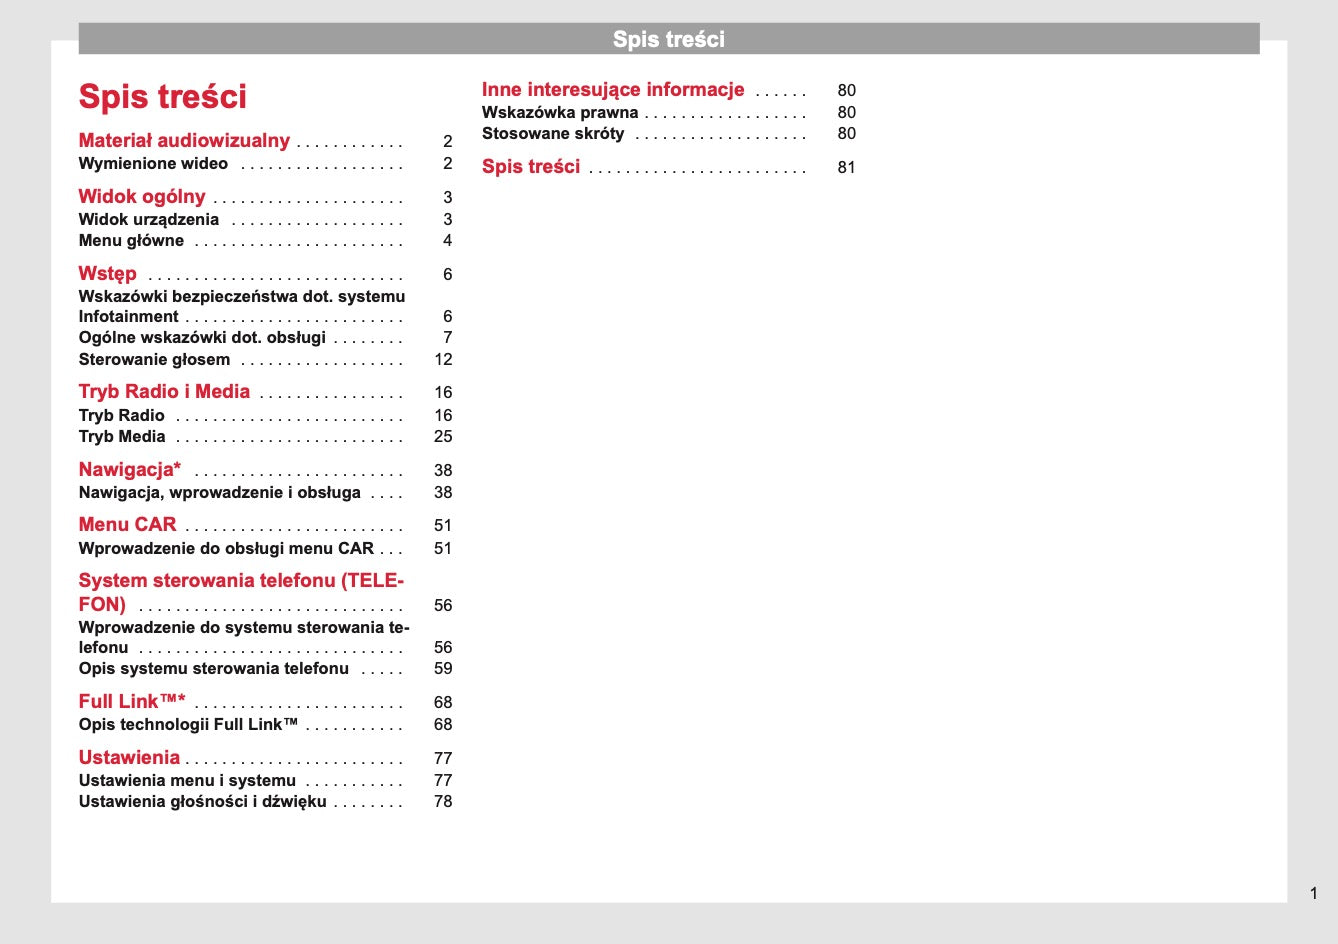Viewport: 1338px width, 944px height.
Task: Select the Menu CAR chapter heading
Action: 127,525
